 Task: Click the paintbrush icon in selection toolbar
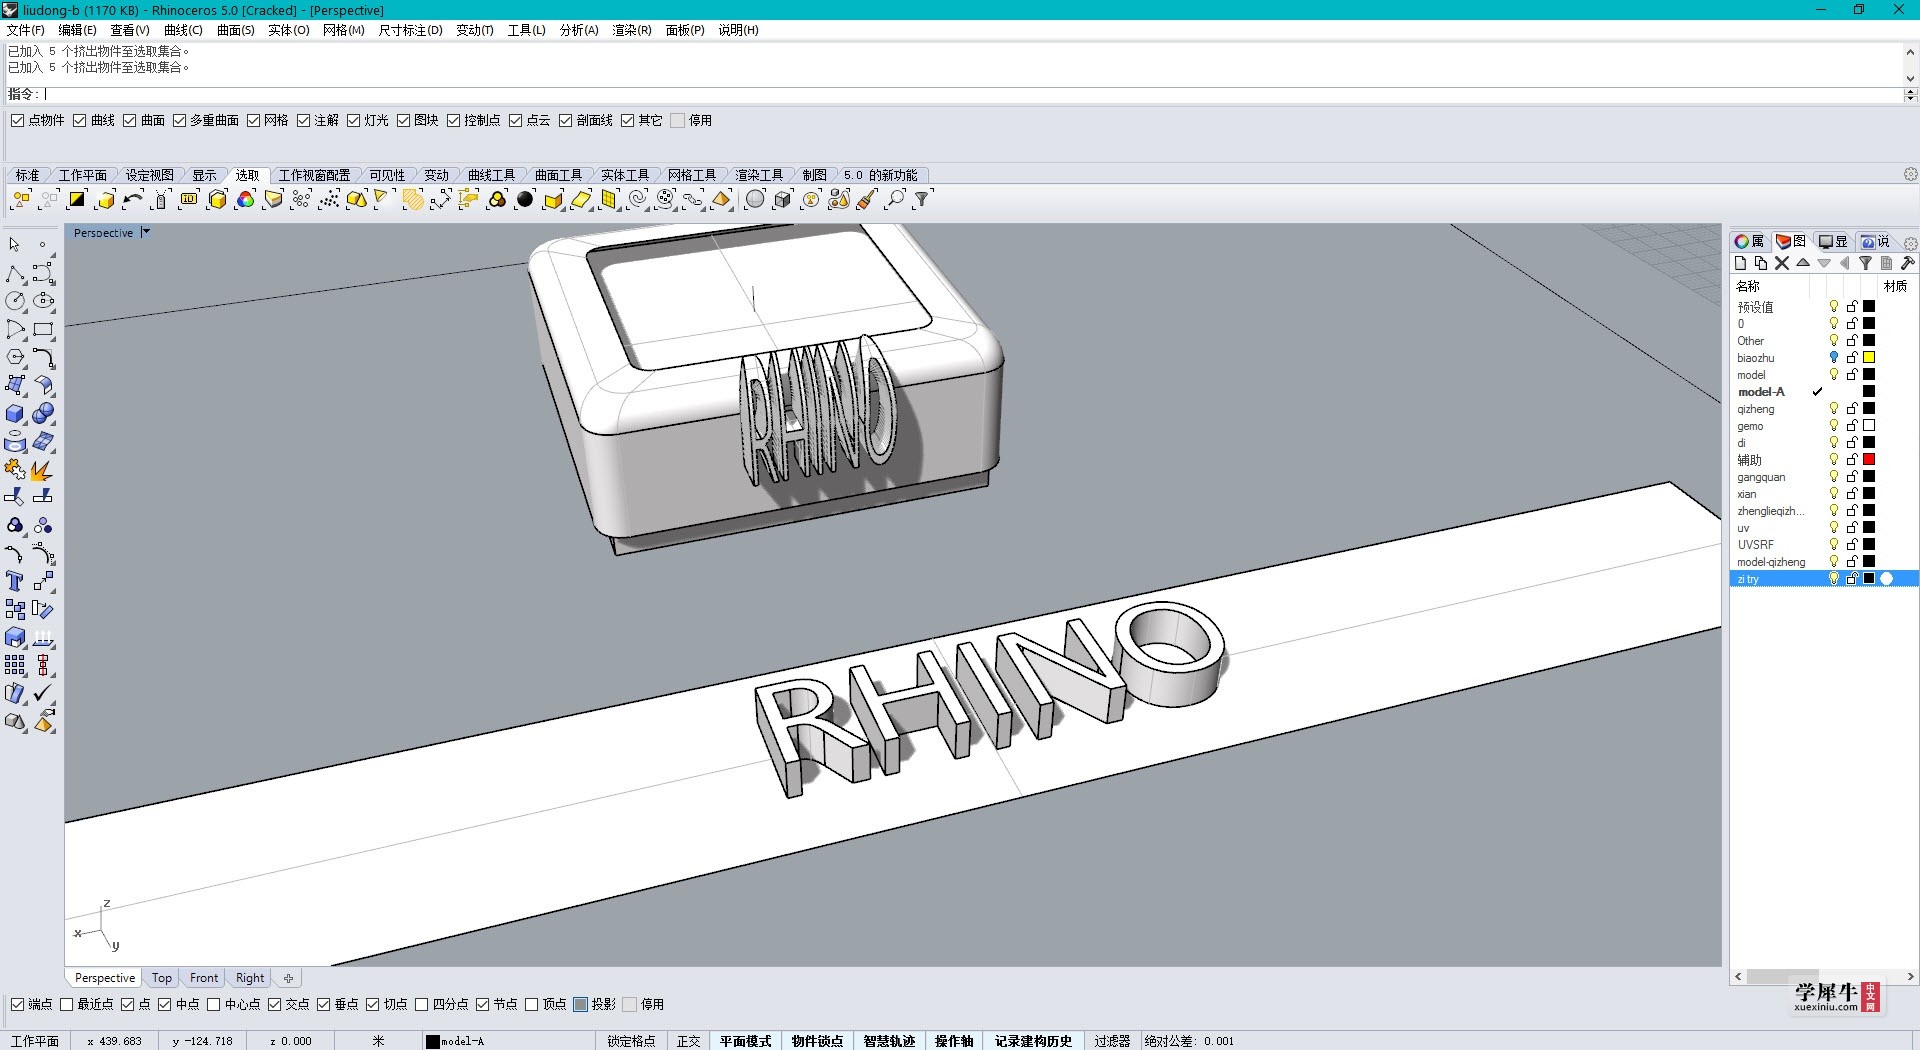[867, 200]
